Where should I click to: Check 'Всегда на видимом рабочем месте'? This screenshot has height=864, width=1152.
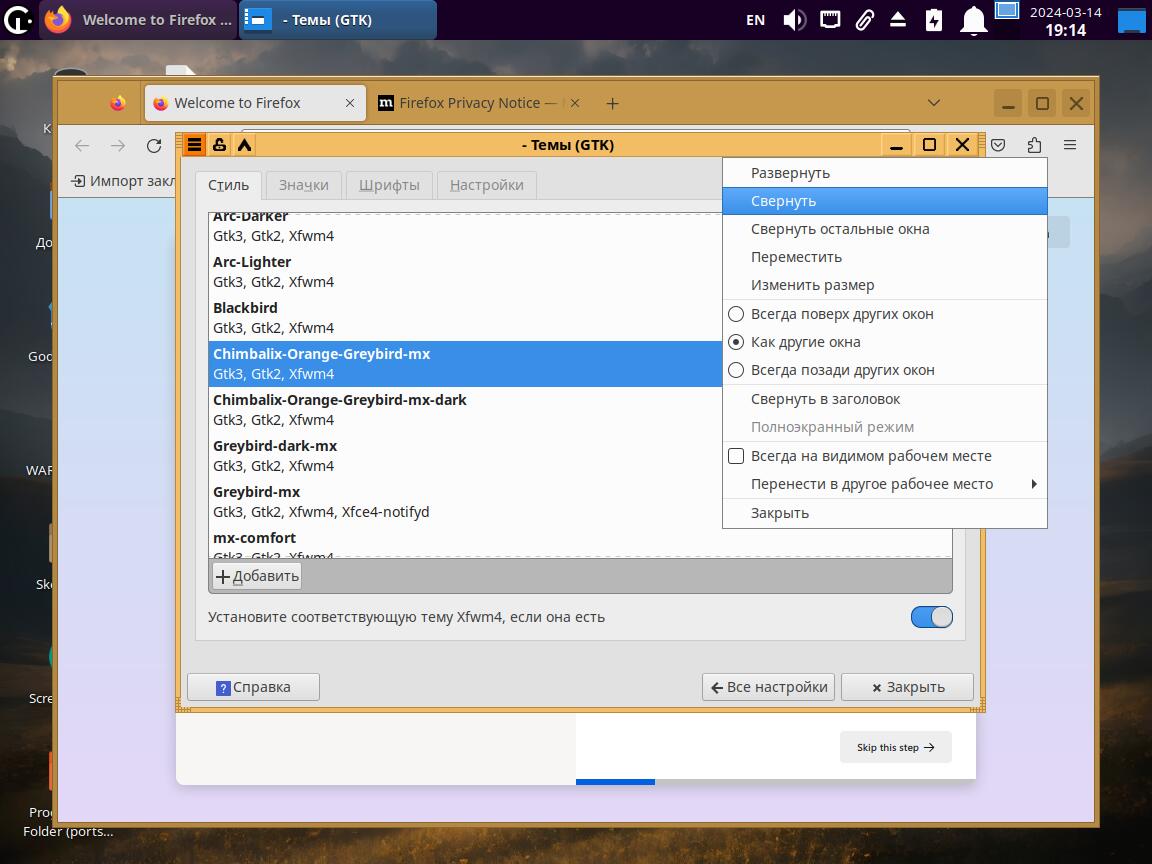pos(736,456)
